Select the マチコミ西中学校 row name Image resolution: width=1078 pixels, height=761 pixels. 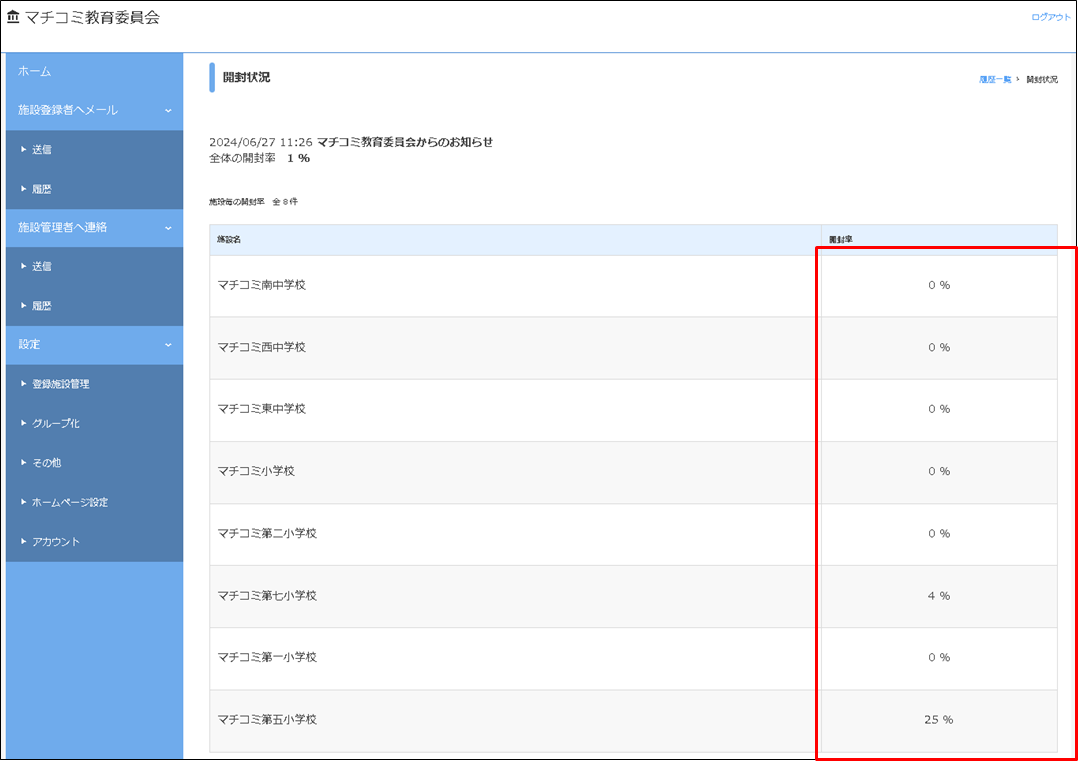point(261,347)
